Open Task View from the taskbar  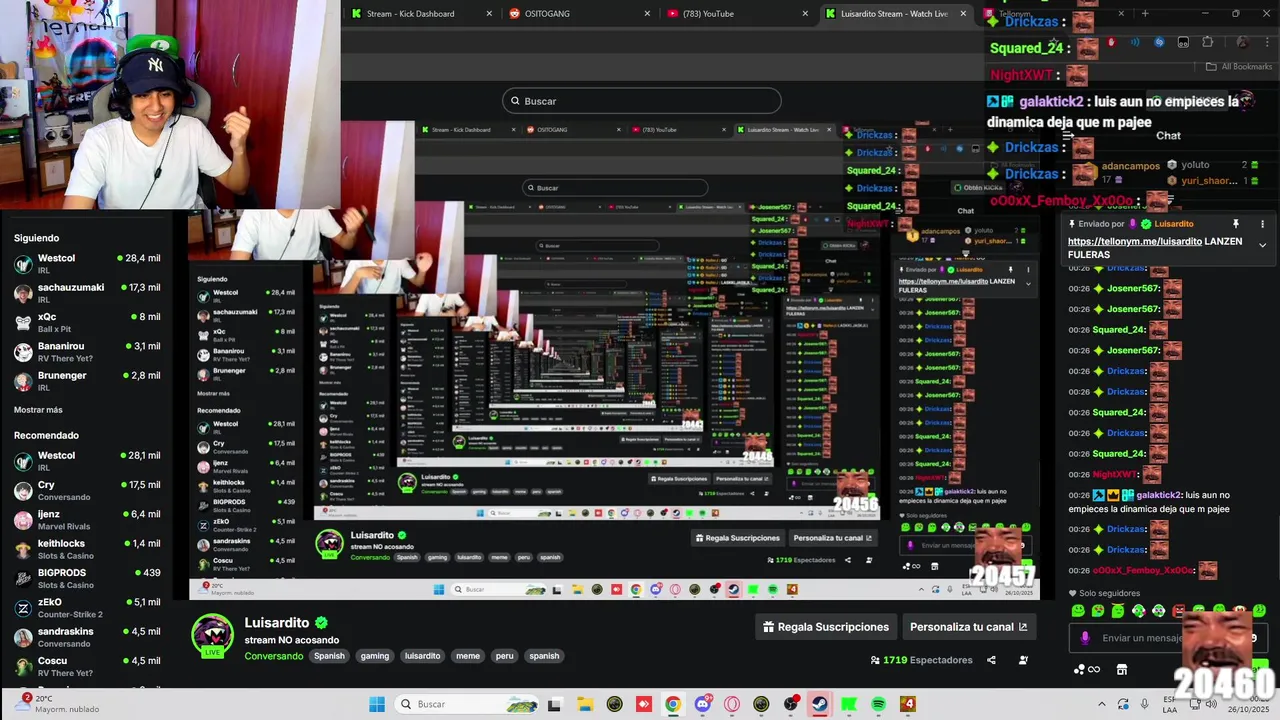[555, 704]
